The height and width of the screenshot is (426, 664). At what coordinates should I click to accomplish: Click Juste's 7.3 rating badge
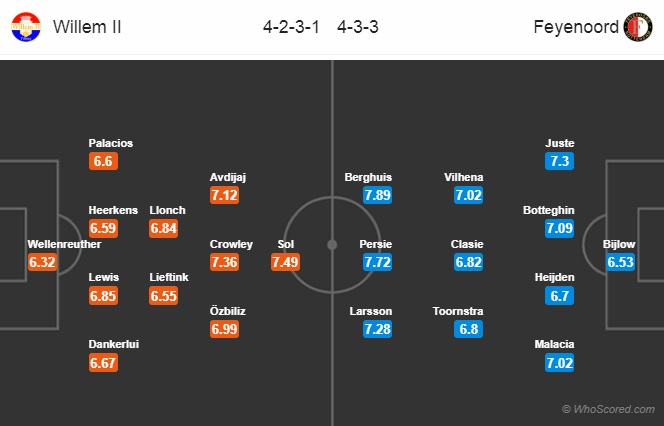559,161
